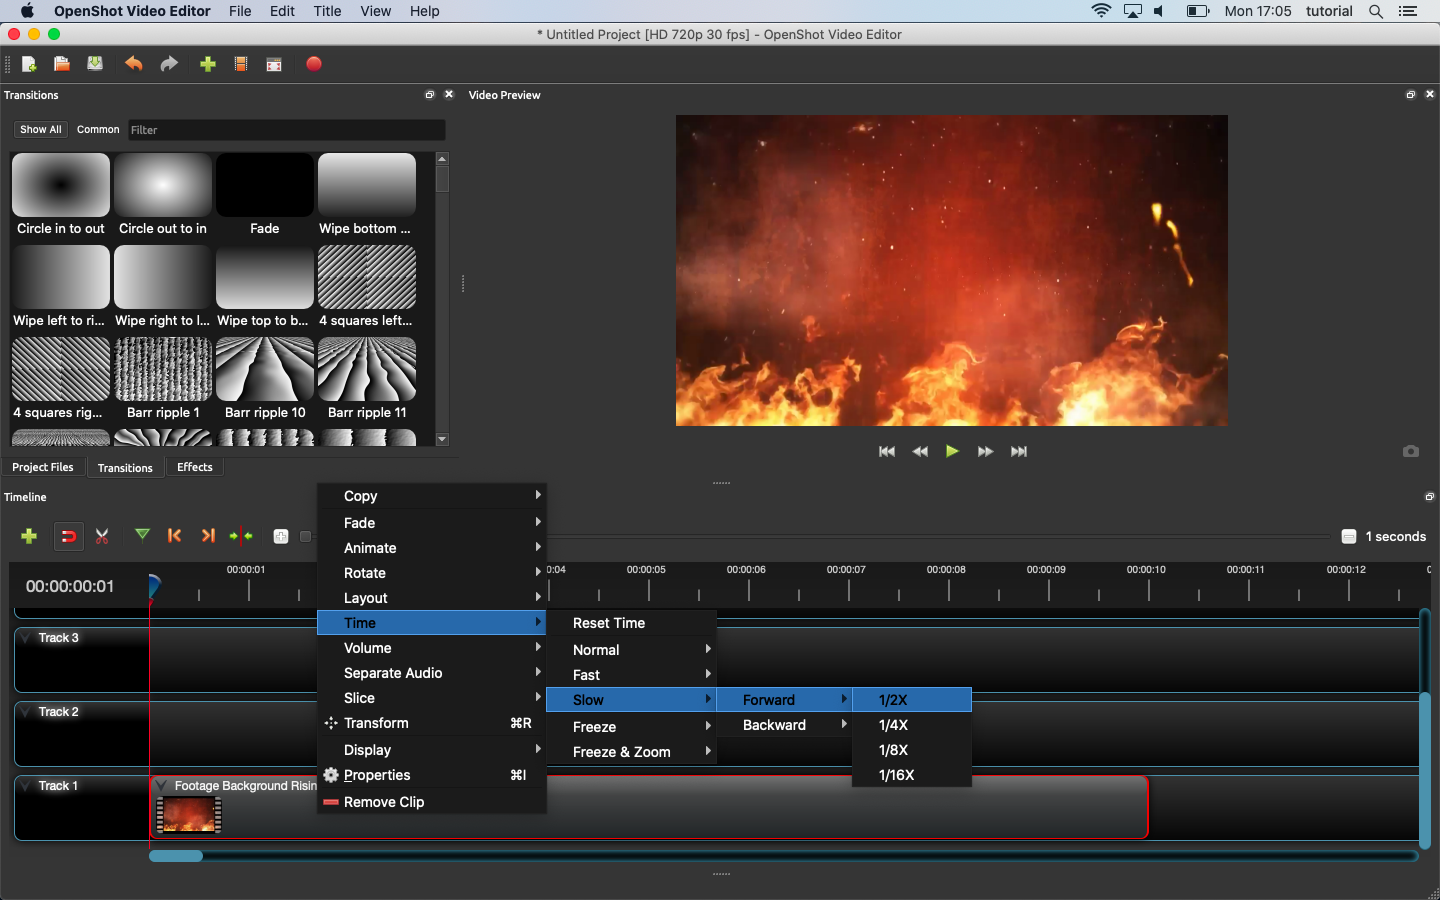This screenshot has width=1440, height=900.
Task: Open the clip's dropdown arrow on Track 1
Action: coord(162,786)
